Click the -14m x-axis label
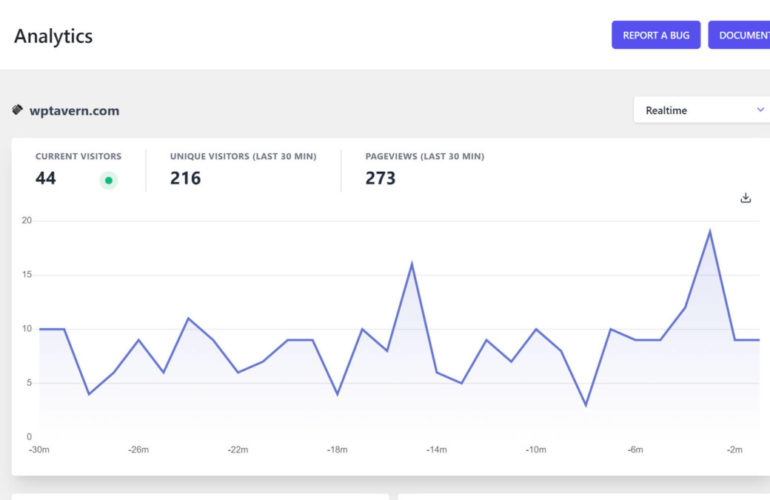Image resolution: width=770 pixels, height=500 pixels. 437,450
